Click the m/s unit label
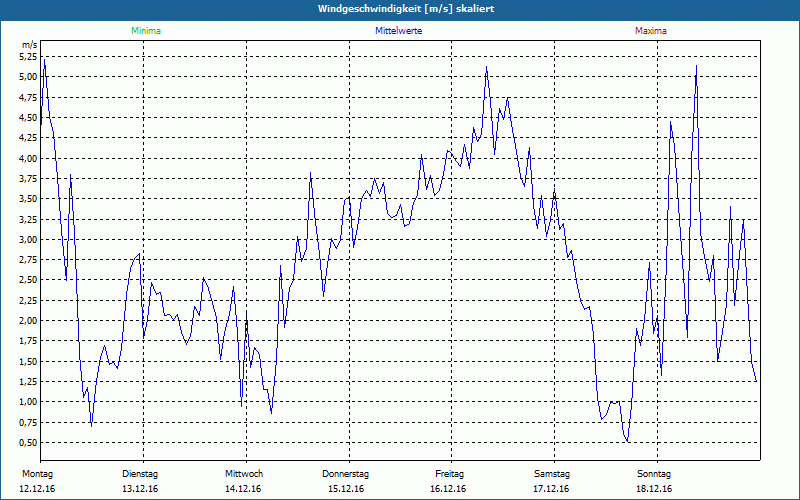Screen dimensions: 800x500 click(x=30, y=45)
